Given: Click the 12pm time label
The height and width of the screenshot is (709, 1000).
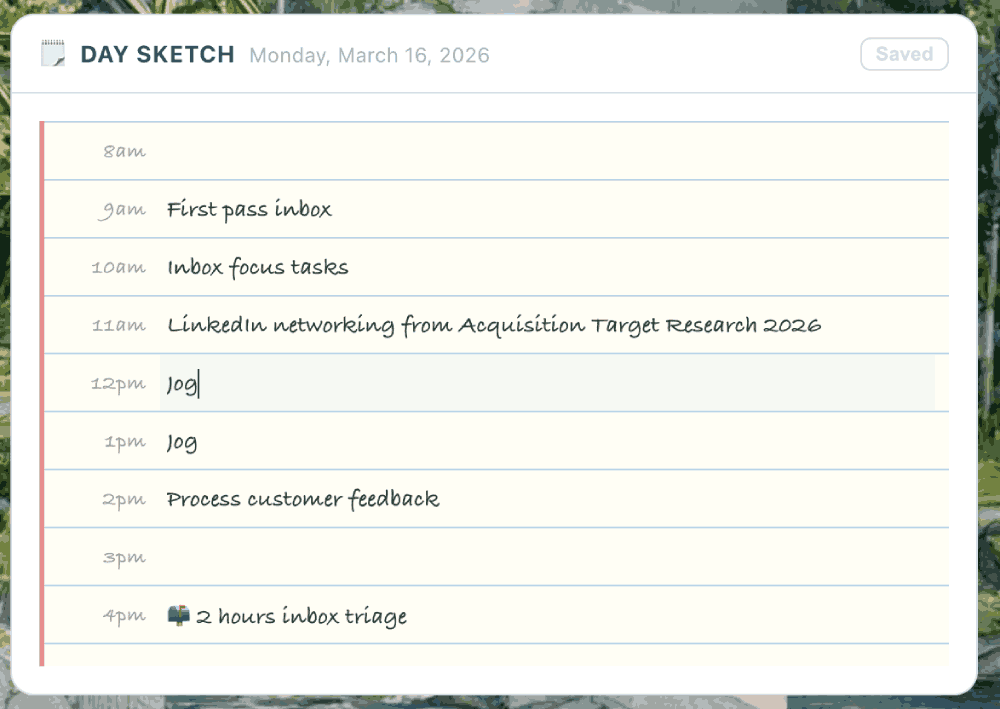Looking at the screenshot, I should click(x=118, y=384).
